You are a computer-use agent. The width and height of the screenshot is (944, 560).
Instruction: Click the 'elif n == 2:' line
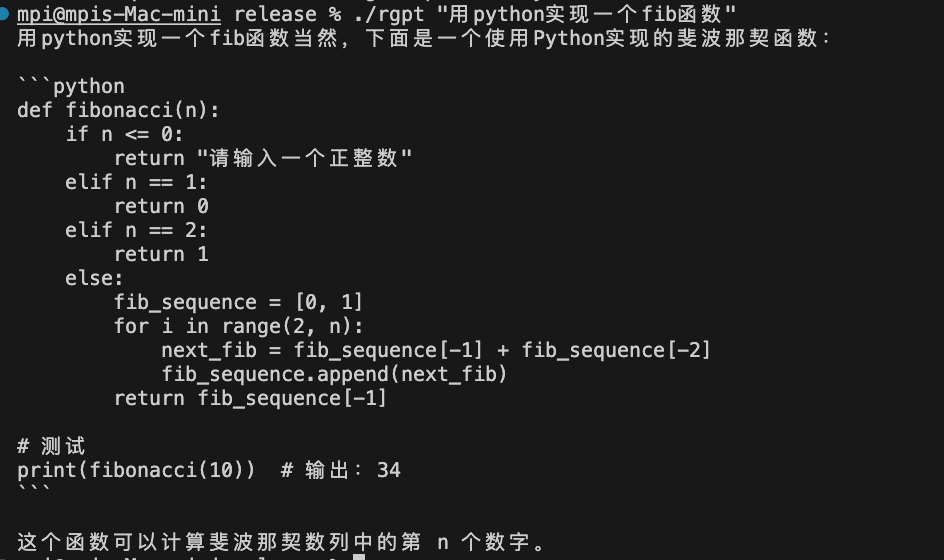136,231
